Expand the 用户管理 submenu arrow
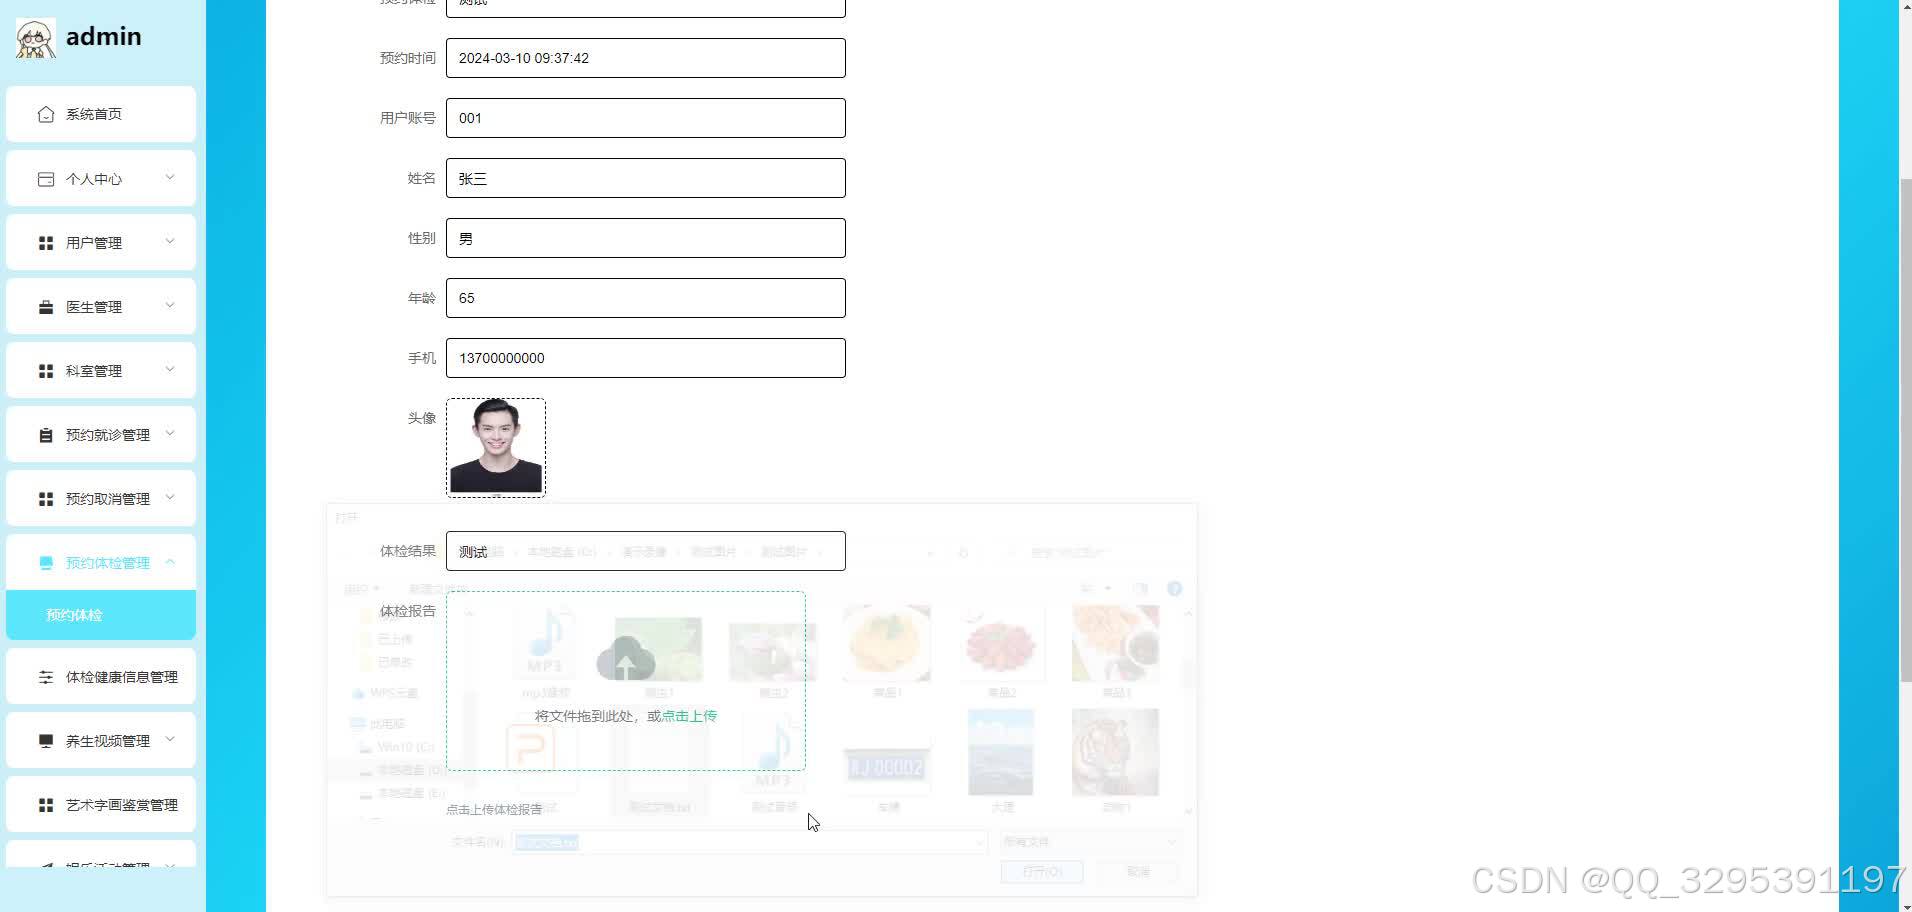 [x=169, y=241]
